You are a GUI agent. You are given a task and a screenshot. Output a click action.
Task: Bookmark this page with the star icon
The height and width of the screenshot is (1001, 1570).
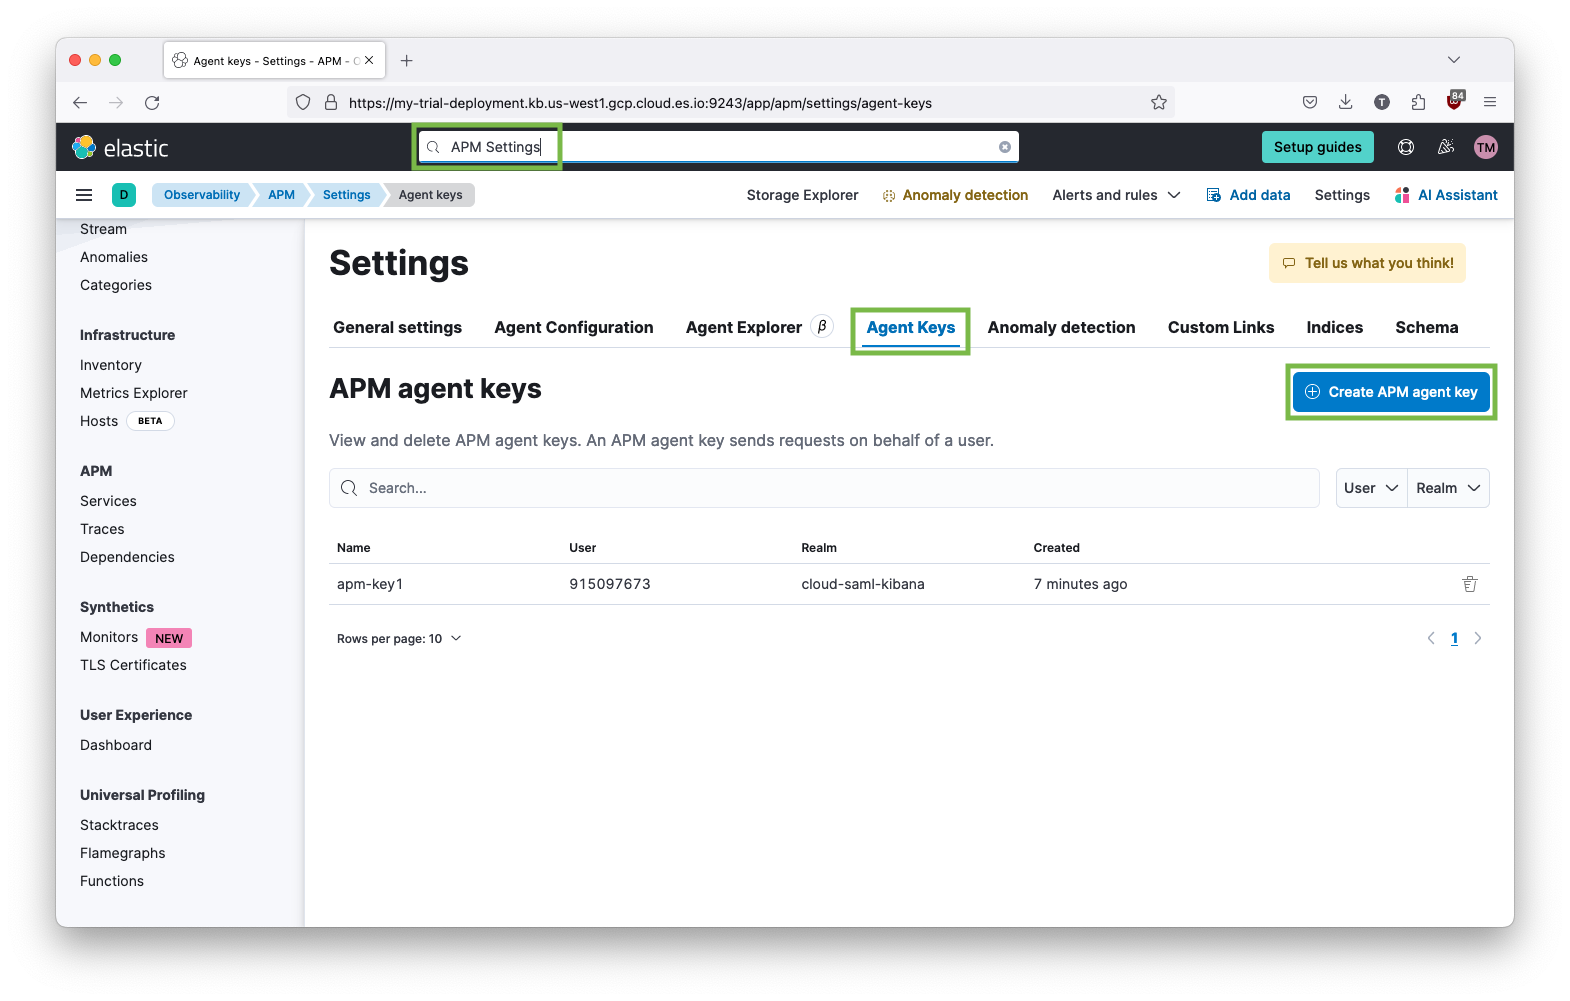pyautogui.click(x=1159, y=102)
